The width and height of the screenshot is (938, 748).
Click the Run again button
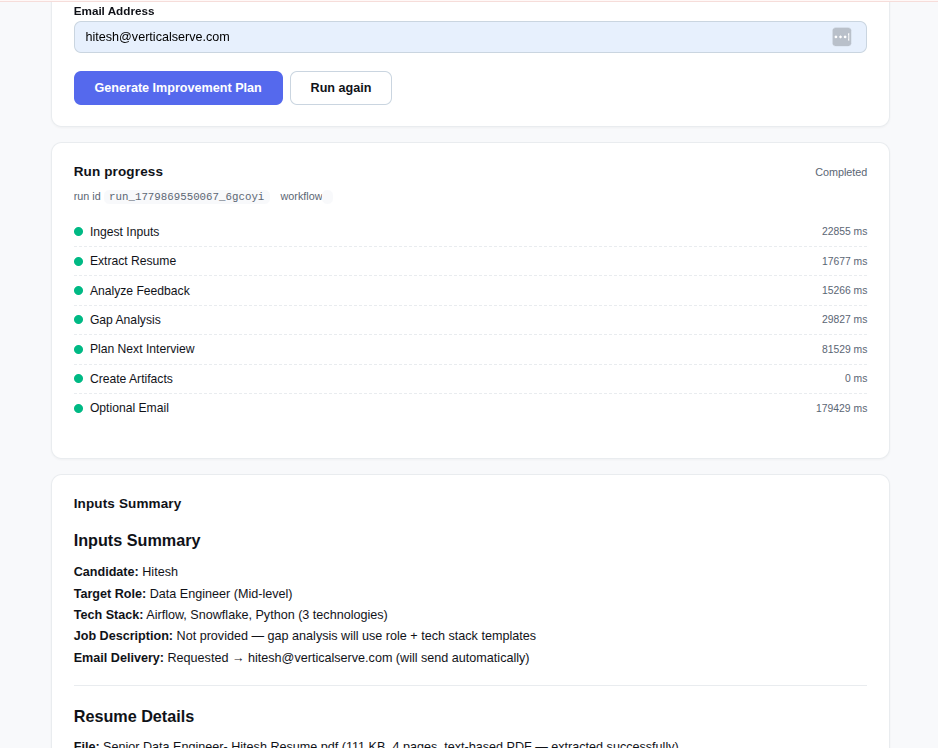[341, 88]
